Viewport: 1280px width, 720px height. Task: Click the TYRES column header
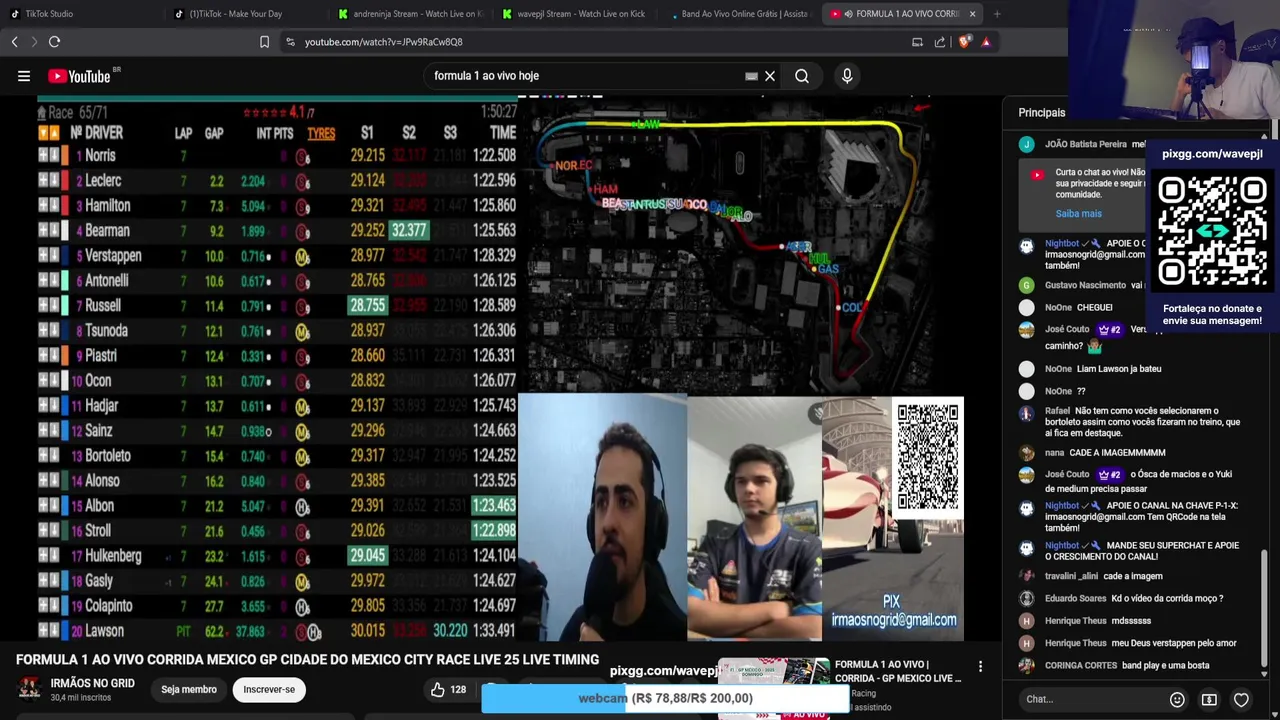[321, 133]
